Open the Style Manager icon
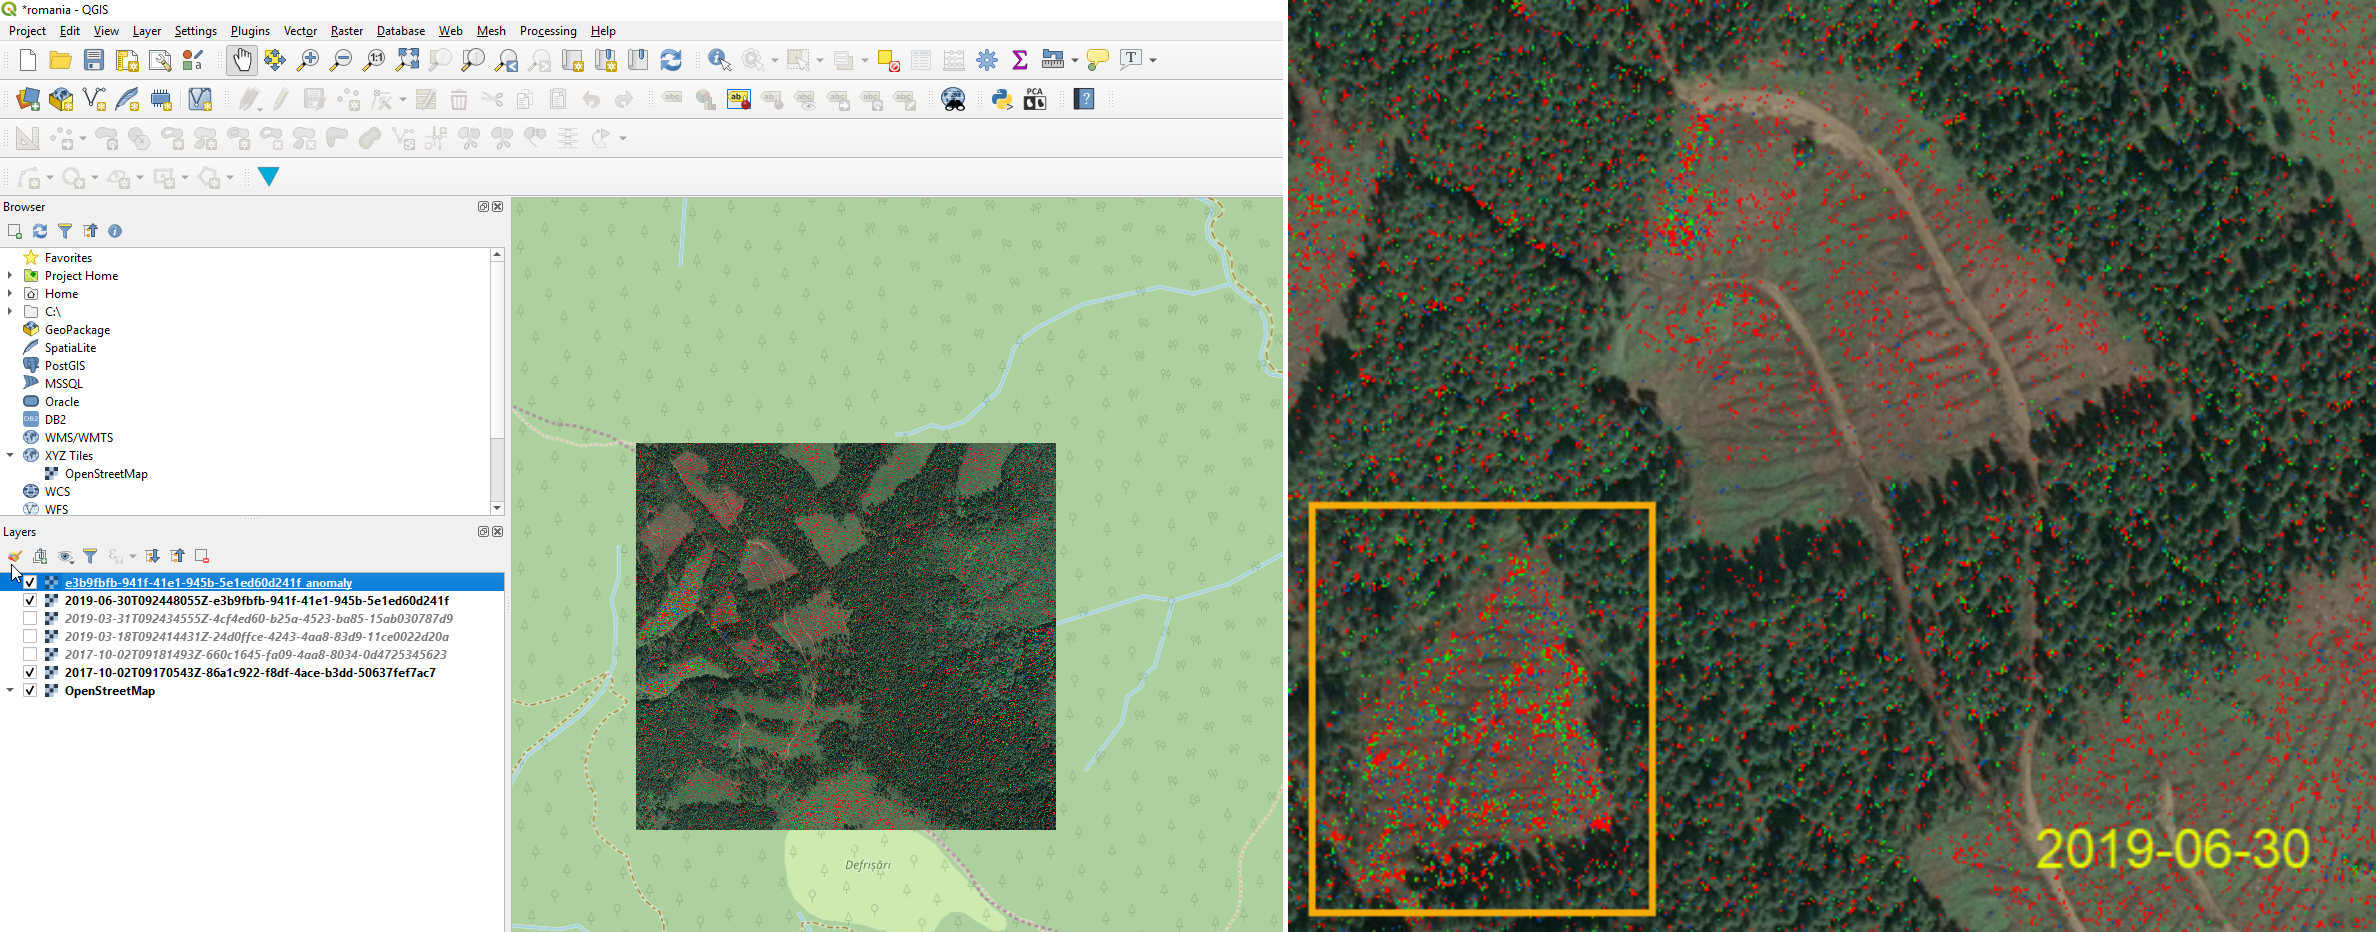The height and width of the screenshot is (932, 2376). click(x=193, y=60)
